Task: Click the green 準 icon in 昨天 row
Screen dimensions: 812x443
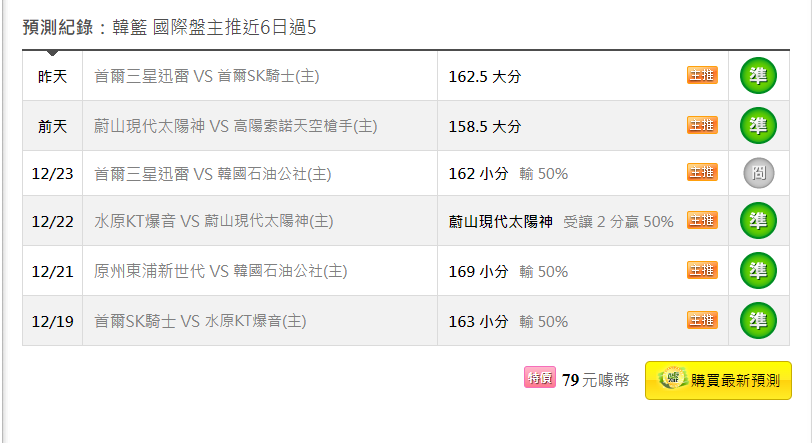Action: (x=758, y=76)
